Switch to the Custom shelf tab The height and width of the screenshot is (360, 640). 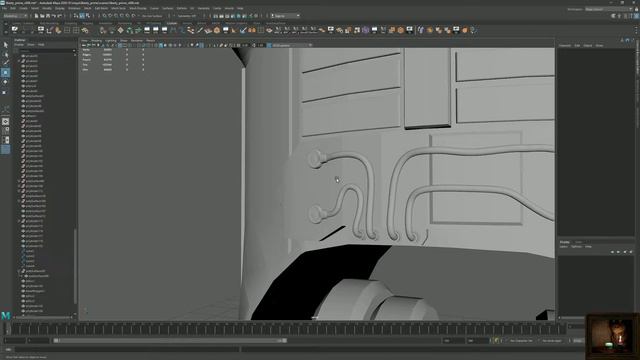[x=172, y=23]
